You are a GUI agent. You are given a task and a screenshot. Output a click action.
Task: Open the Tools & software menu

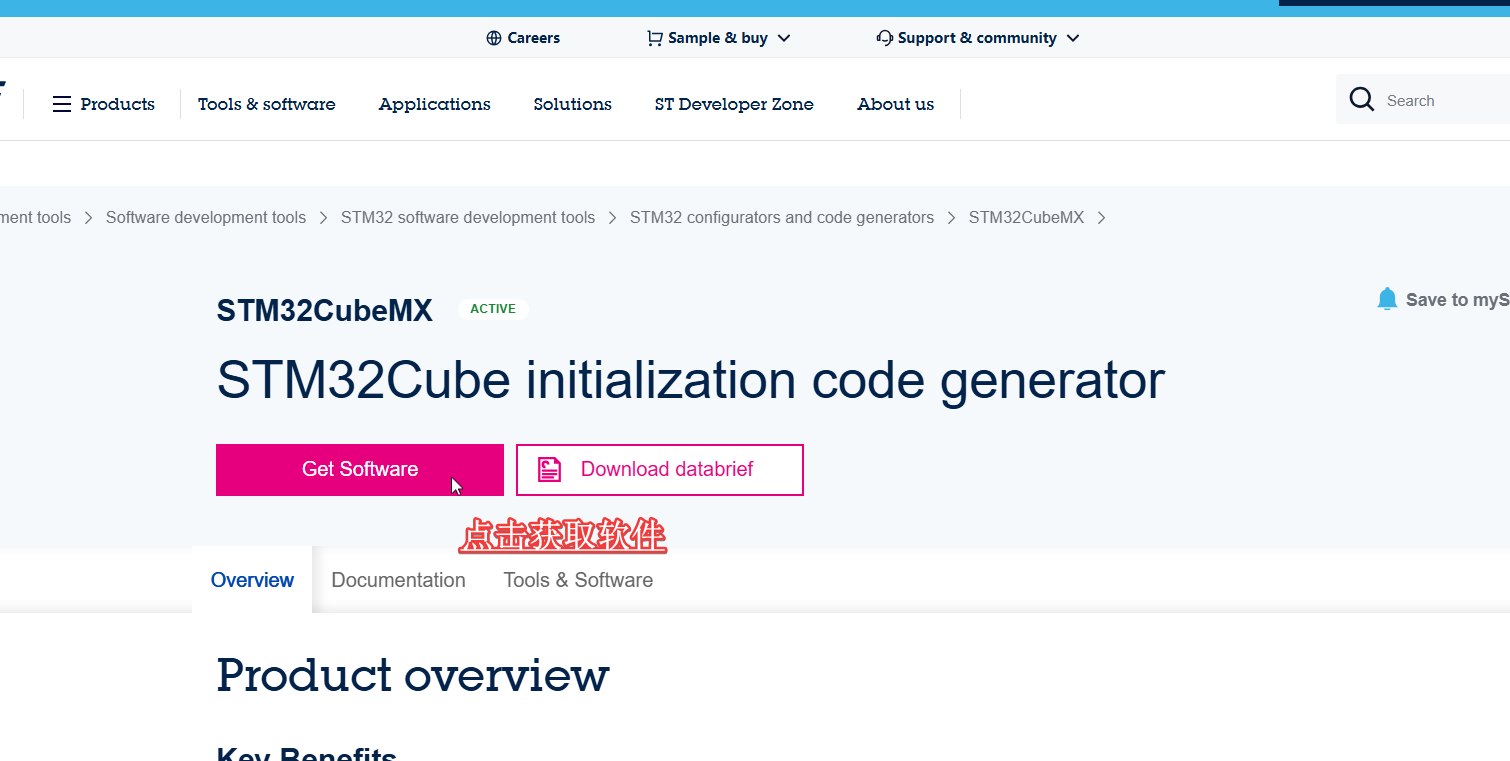(267, 104)
